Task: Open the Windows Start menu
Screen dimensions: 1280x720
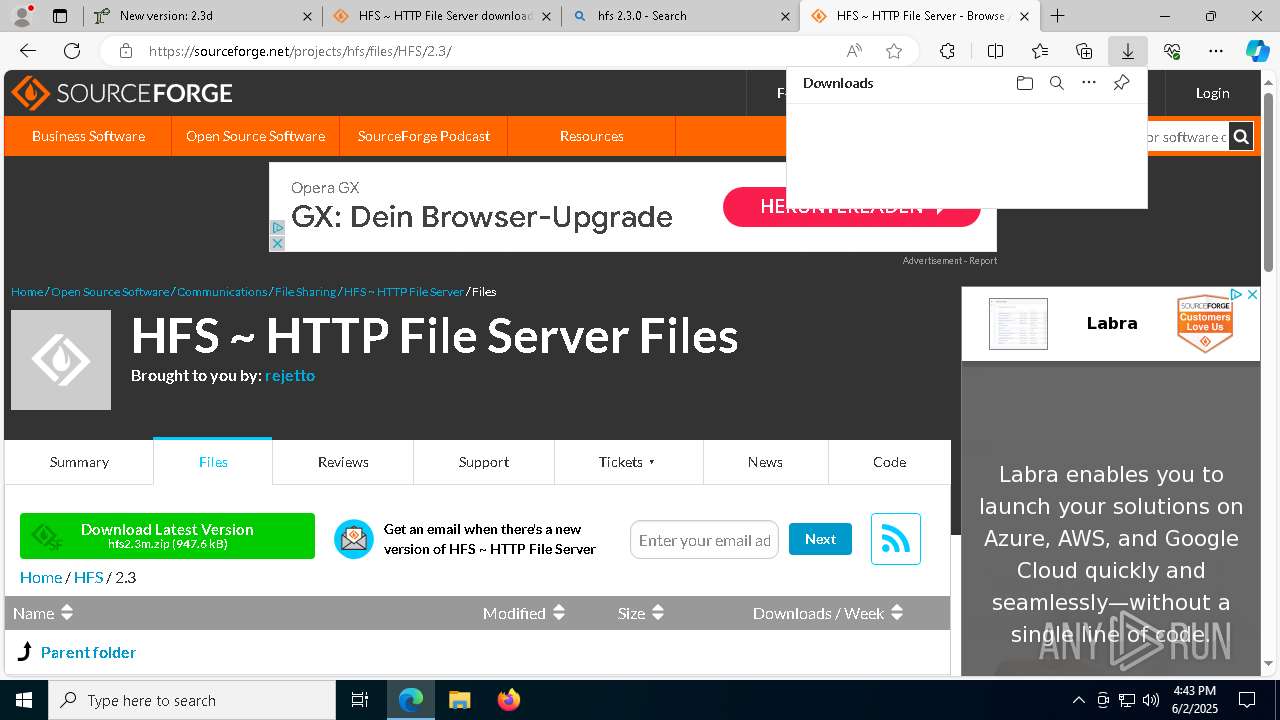Action: coord(24,700)
